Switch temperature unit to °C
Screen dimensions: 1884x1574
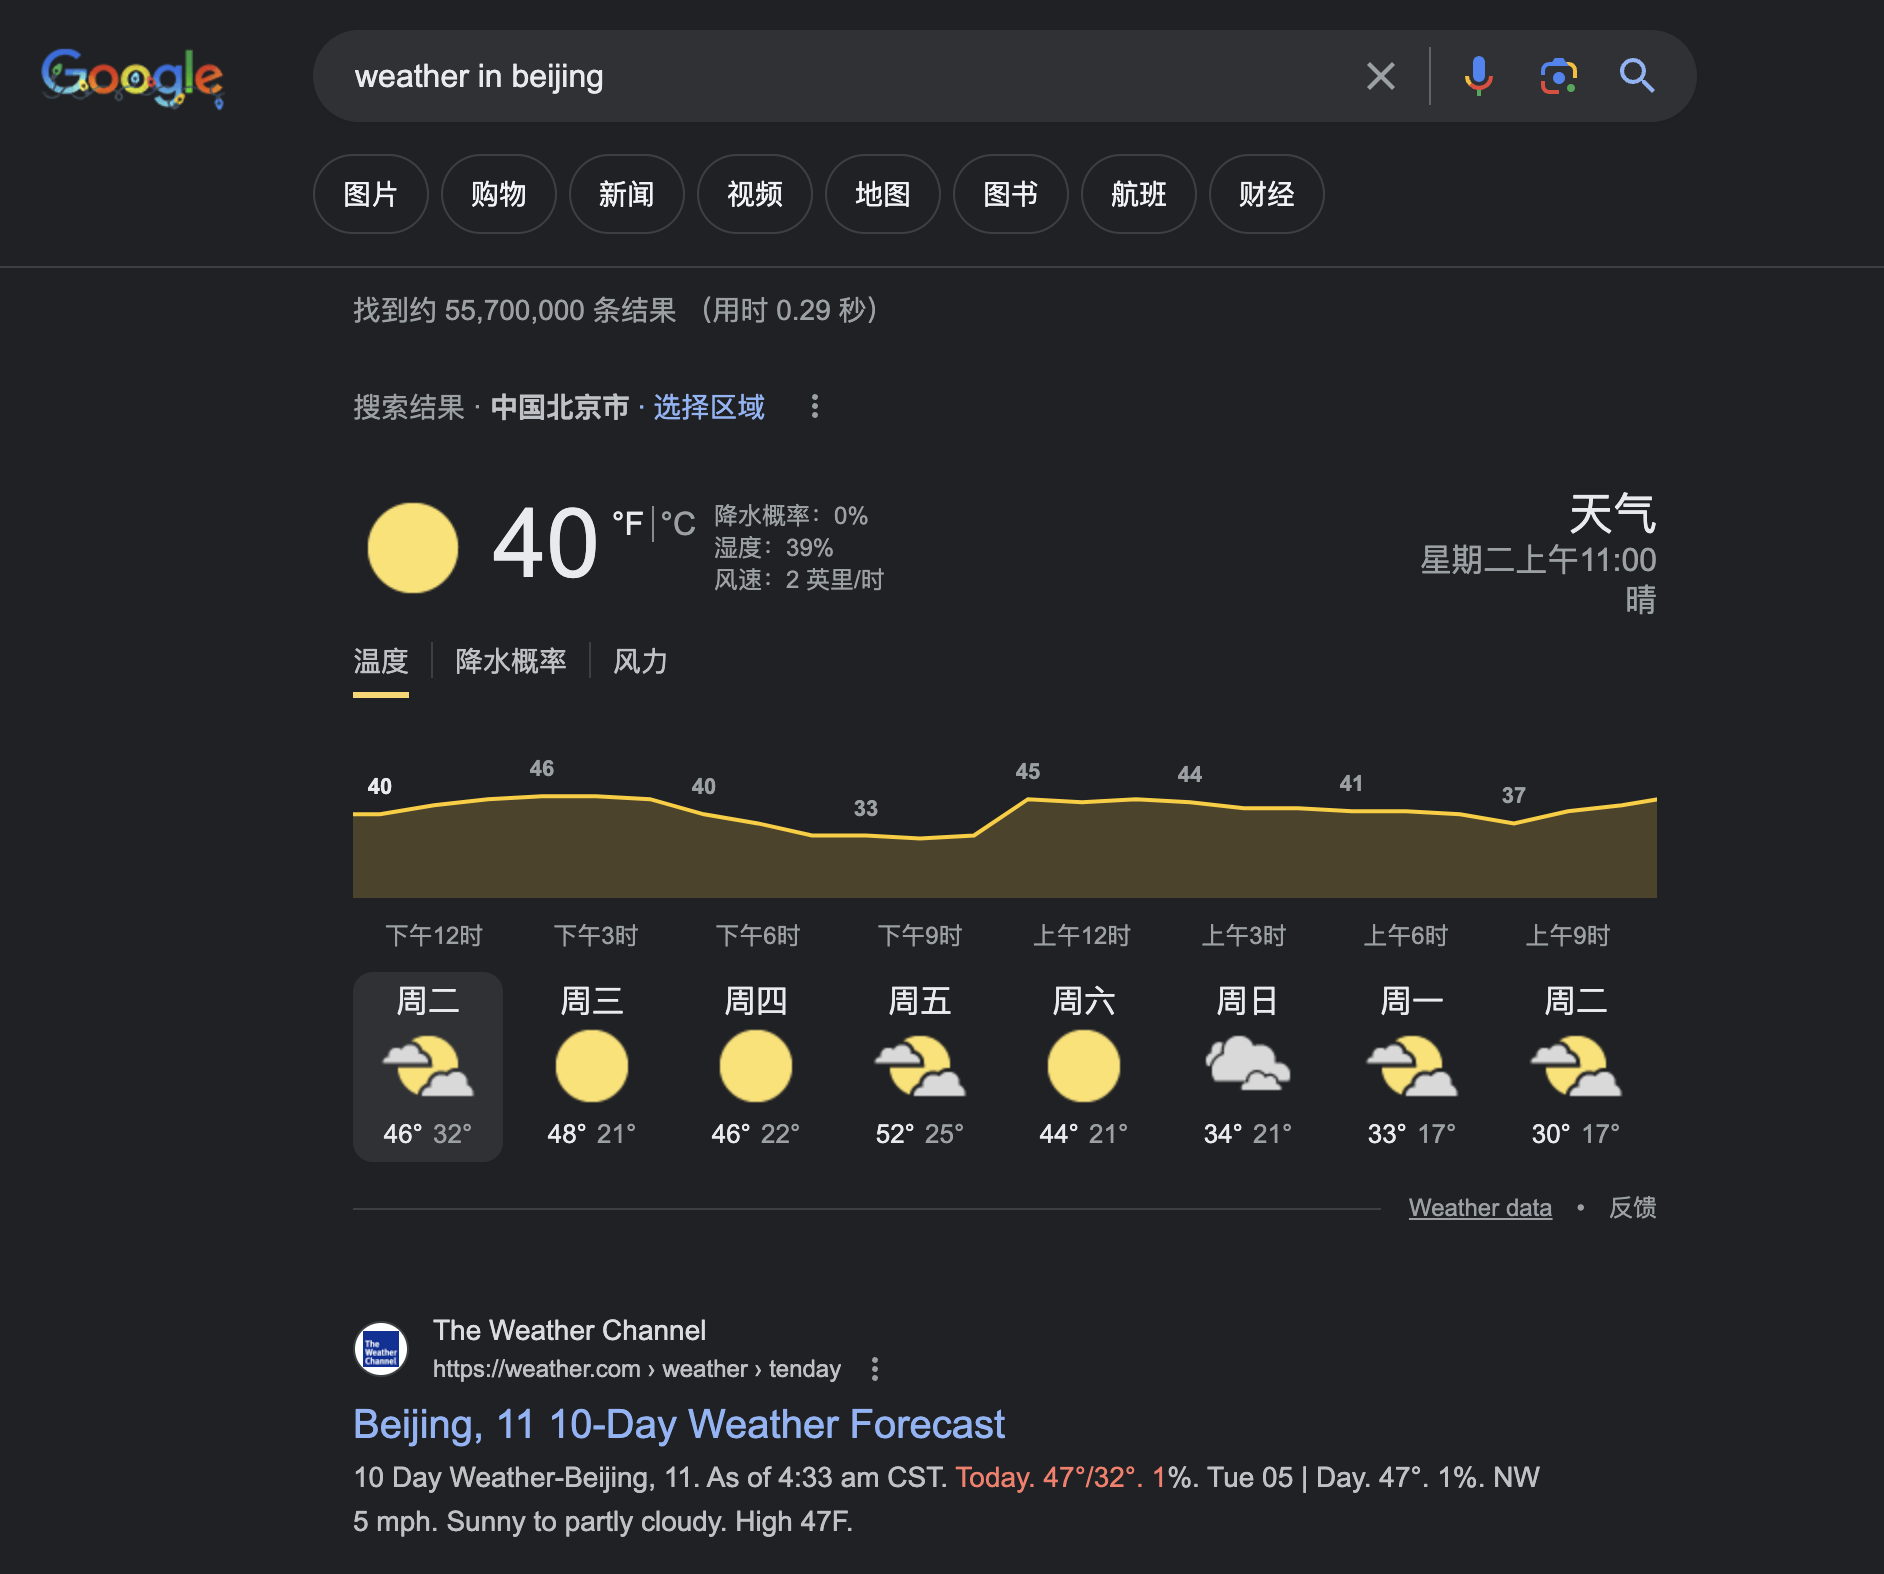(x=678, y=523)
